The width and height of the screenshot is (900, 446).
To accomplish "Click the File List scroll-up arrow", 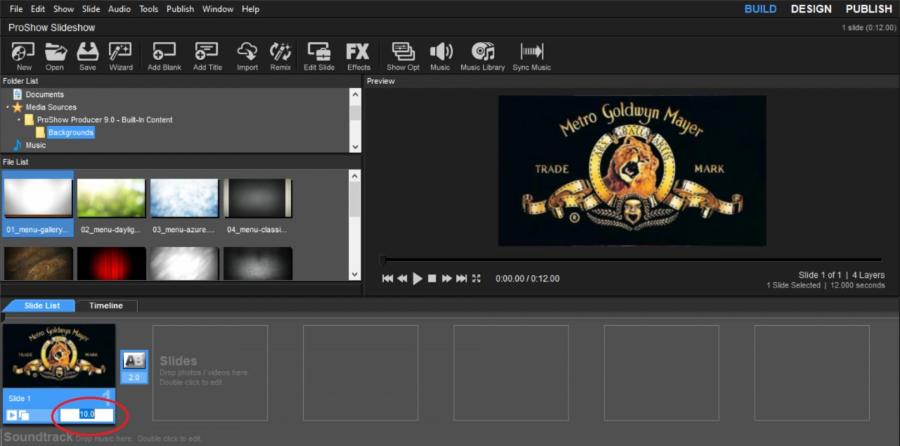I will (x=355, y=177).
